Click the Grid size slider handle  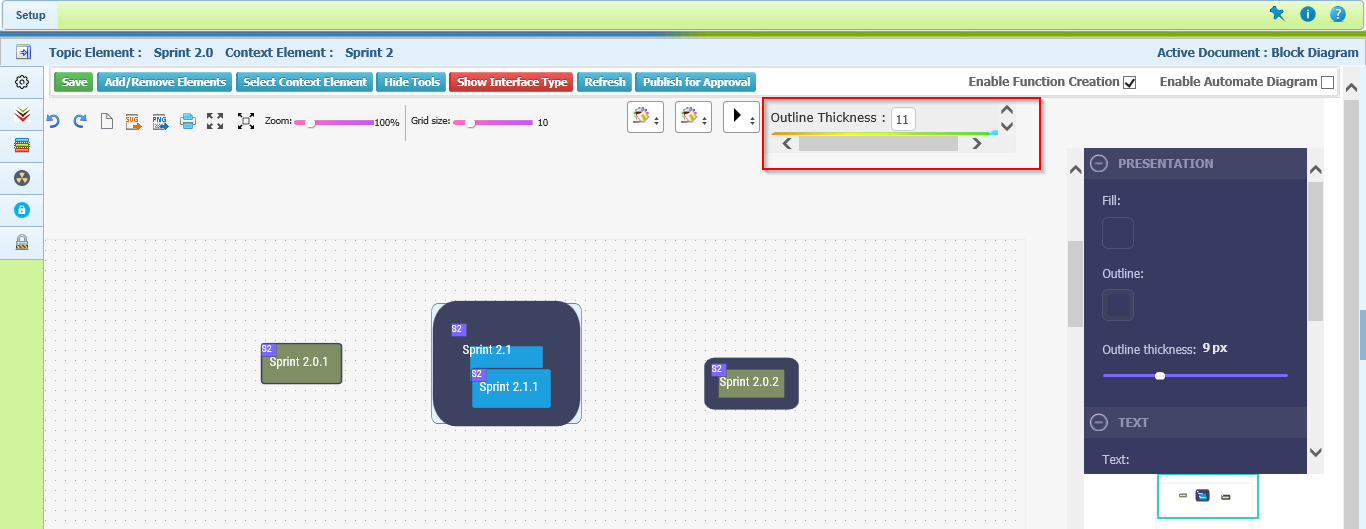pos(470,122)
